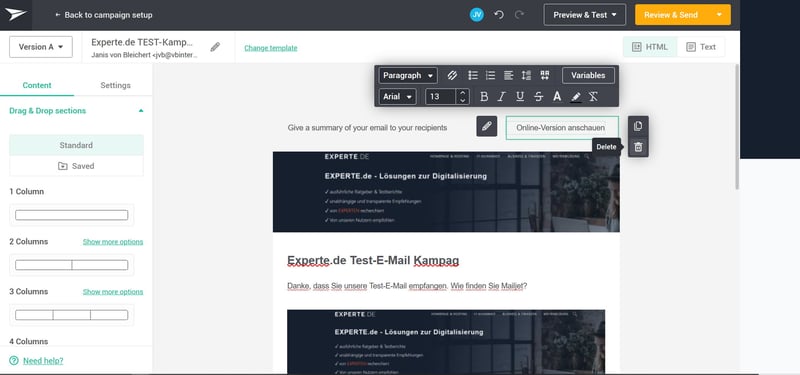Open the Version A dropdown
Viewport: 800px width, 375px height.
point(41,47)
